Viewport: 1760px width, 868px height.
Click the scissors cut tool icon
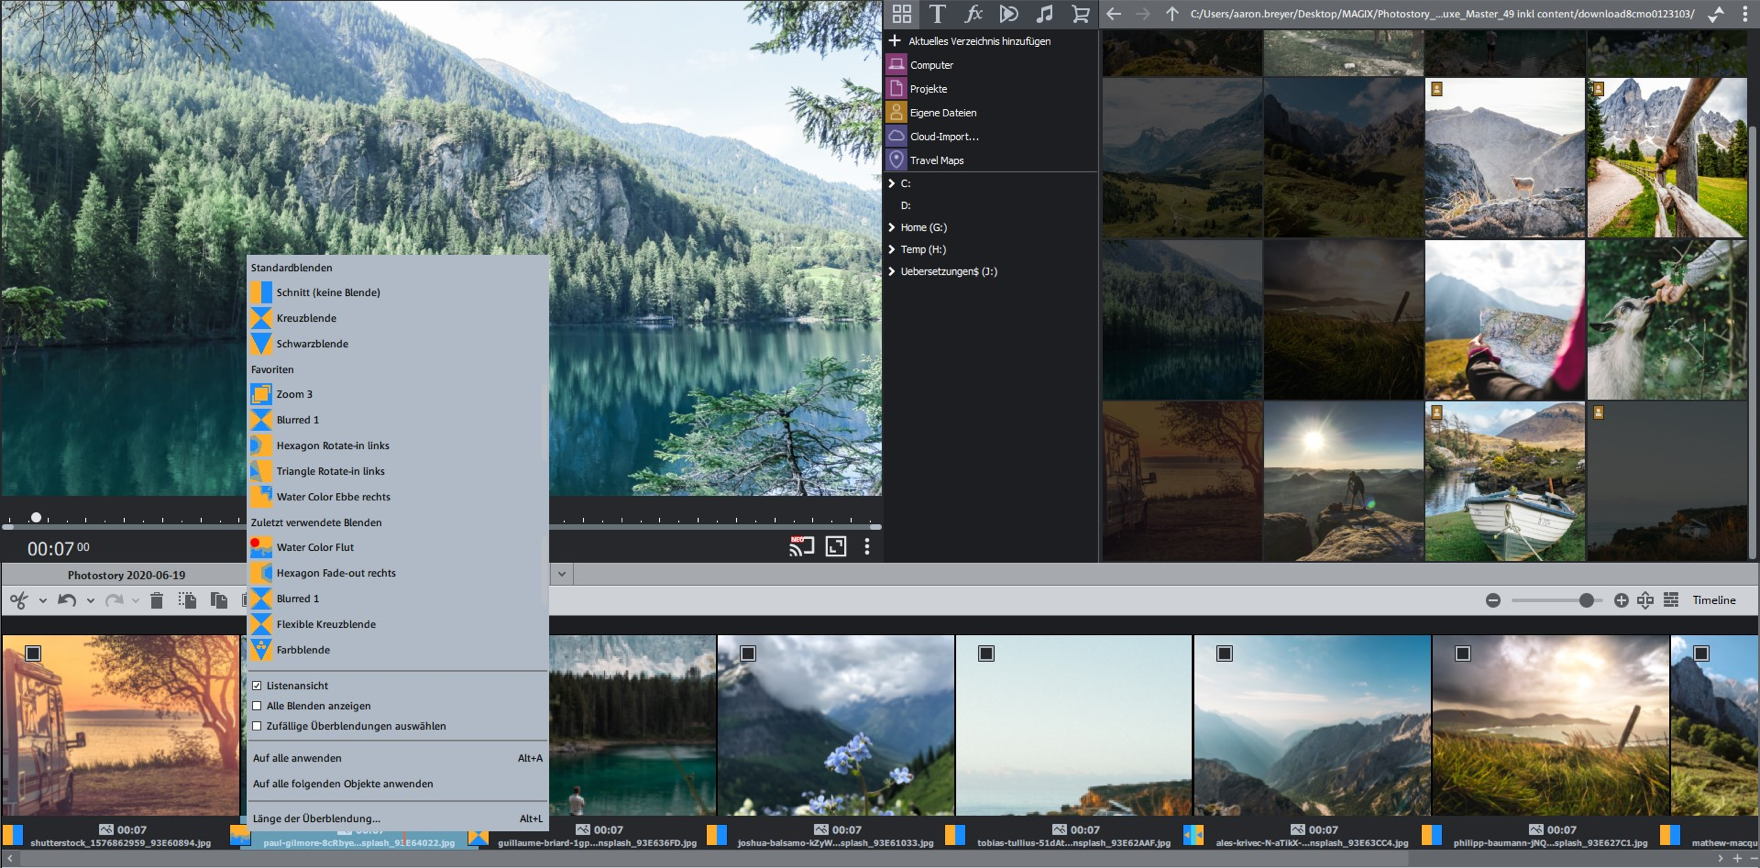[x=19, y=600]
